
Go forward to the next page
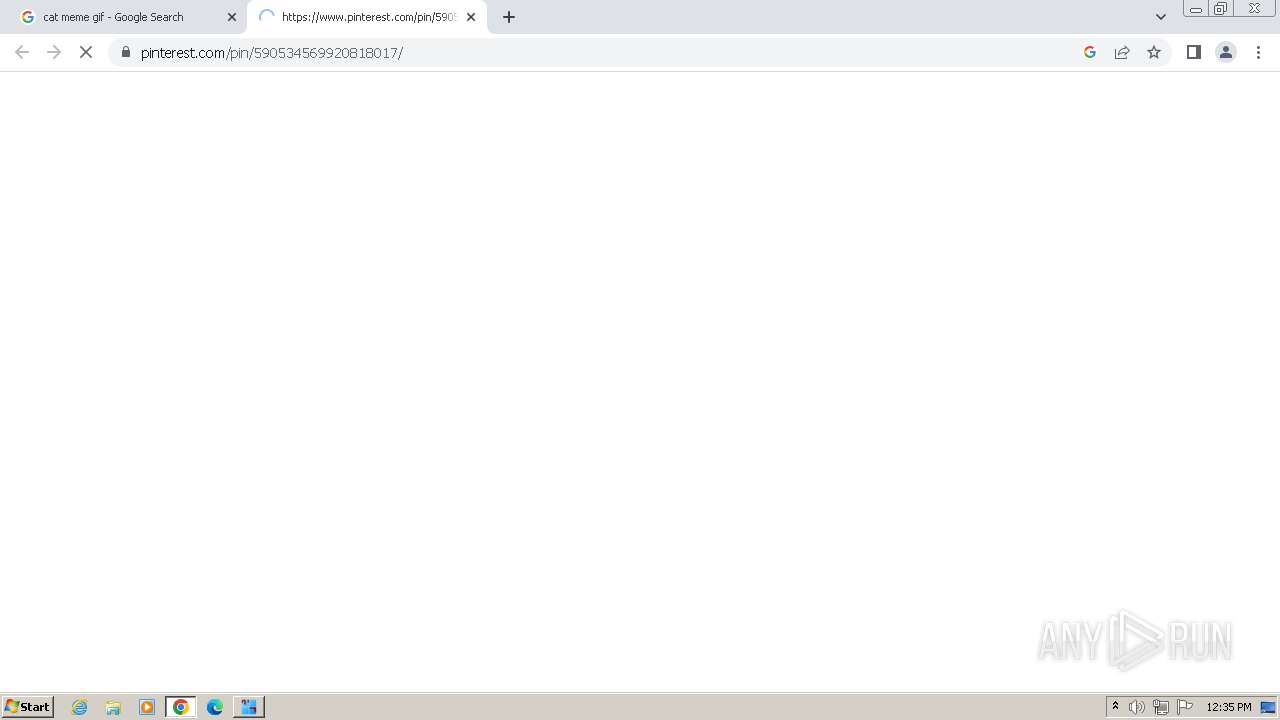pos(54,52)
